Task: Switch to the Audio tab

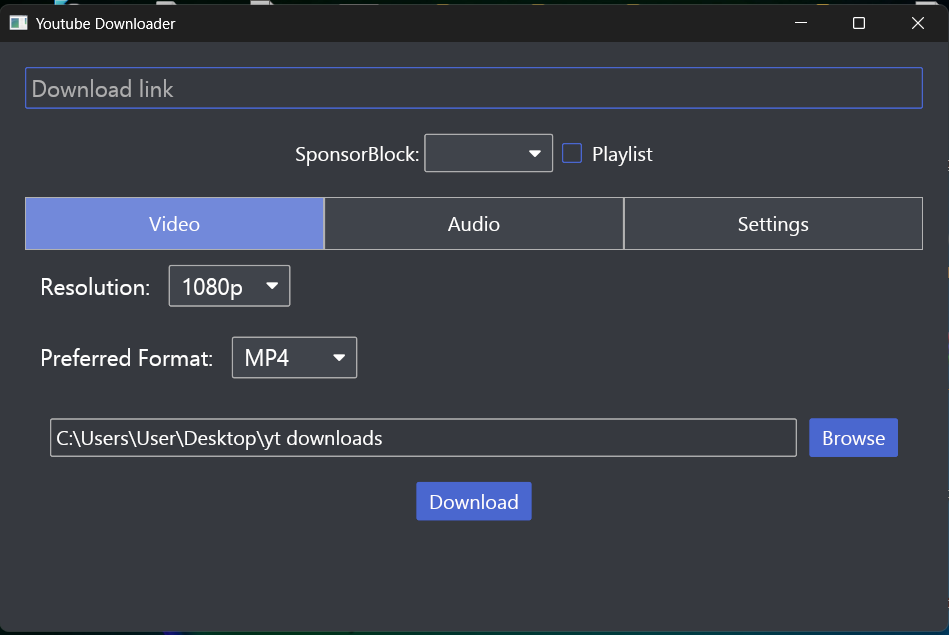Action: click(474, 224)
